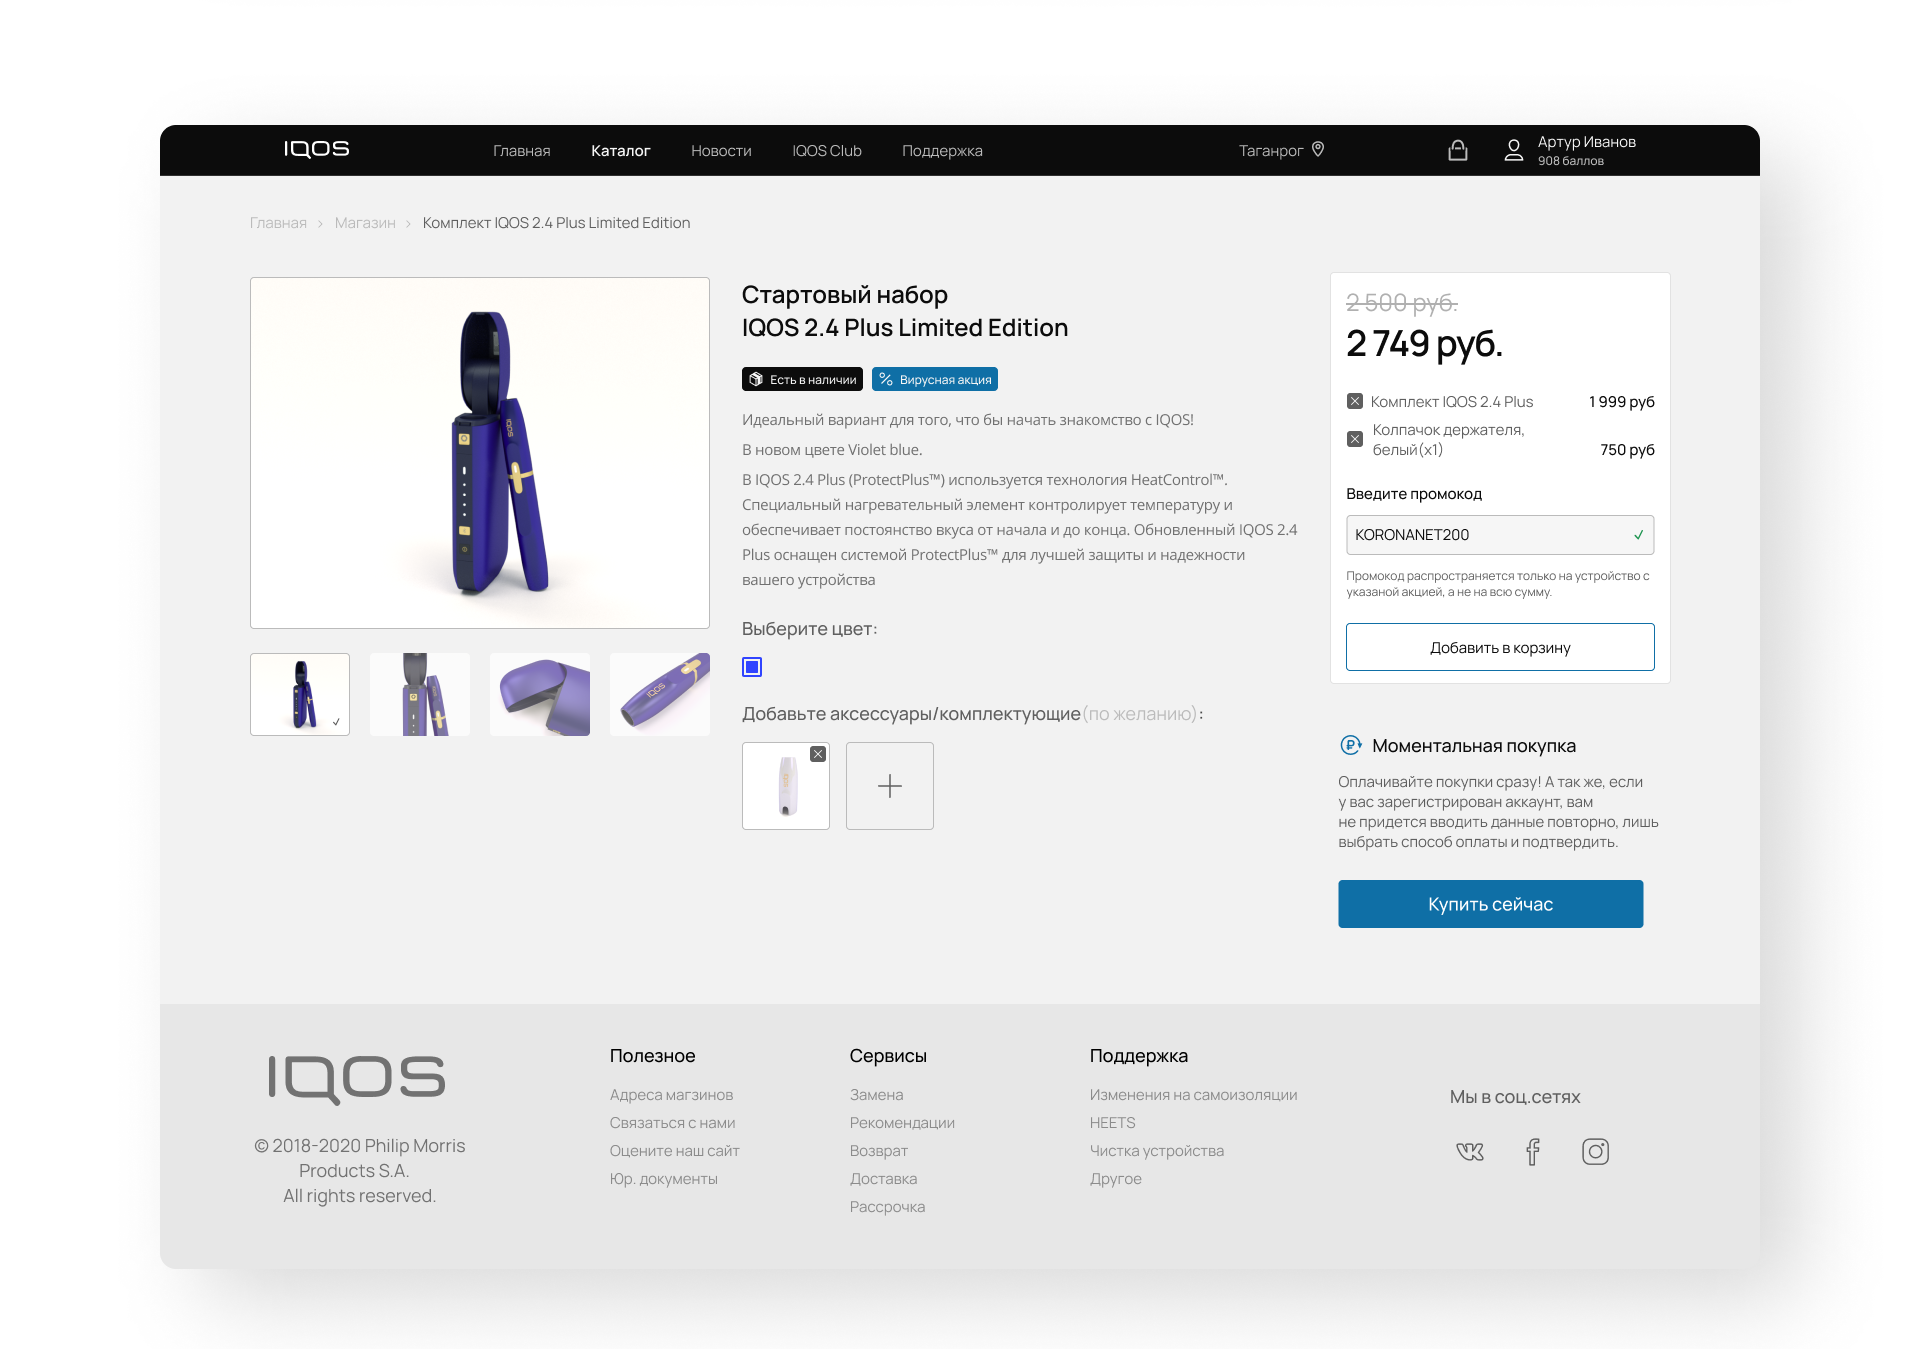
Task: Uncheck Колпачок держателя белый item
Action: (x=1355, y=439)
